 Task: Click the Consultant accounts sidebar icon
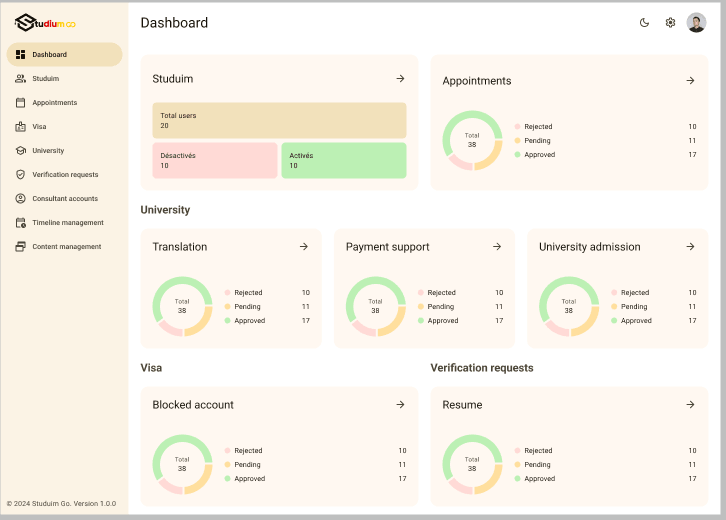[21, 199]
